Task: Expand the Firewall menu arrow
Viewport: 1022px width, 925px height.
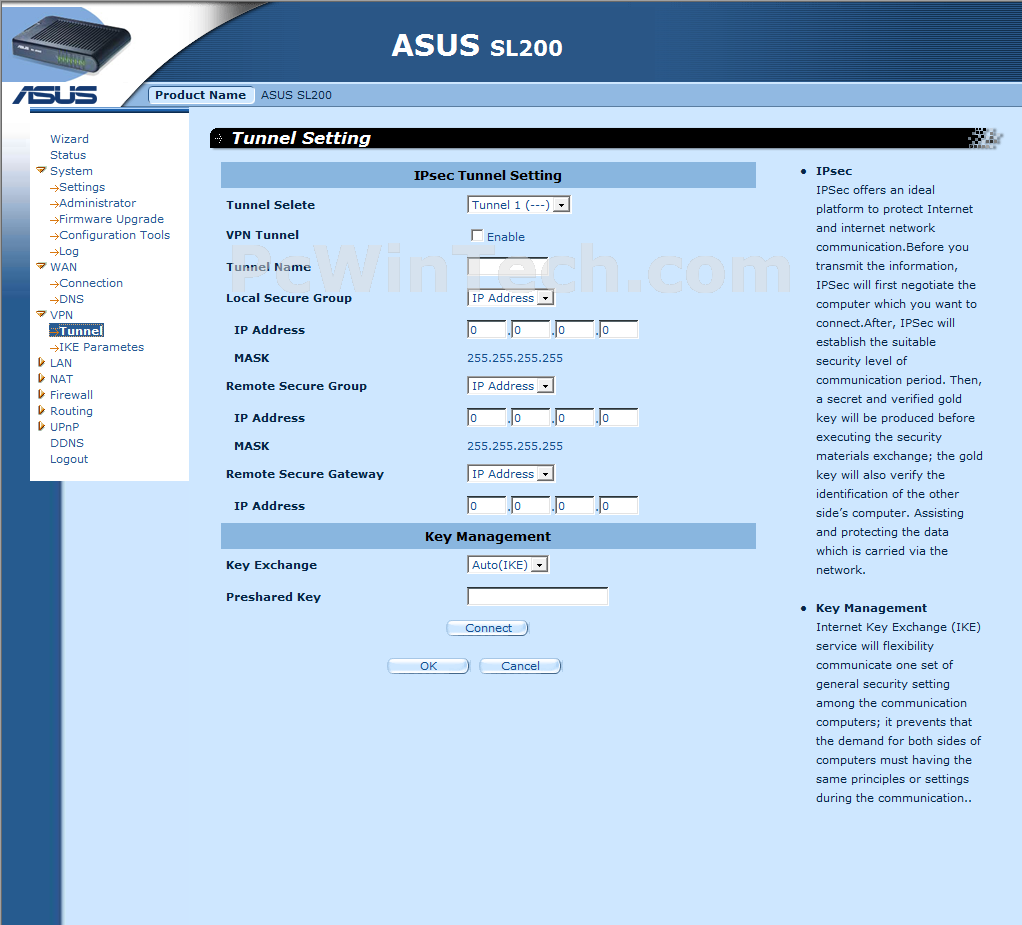Action: pyautogui.click(x=41, y=394)
